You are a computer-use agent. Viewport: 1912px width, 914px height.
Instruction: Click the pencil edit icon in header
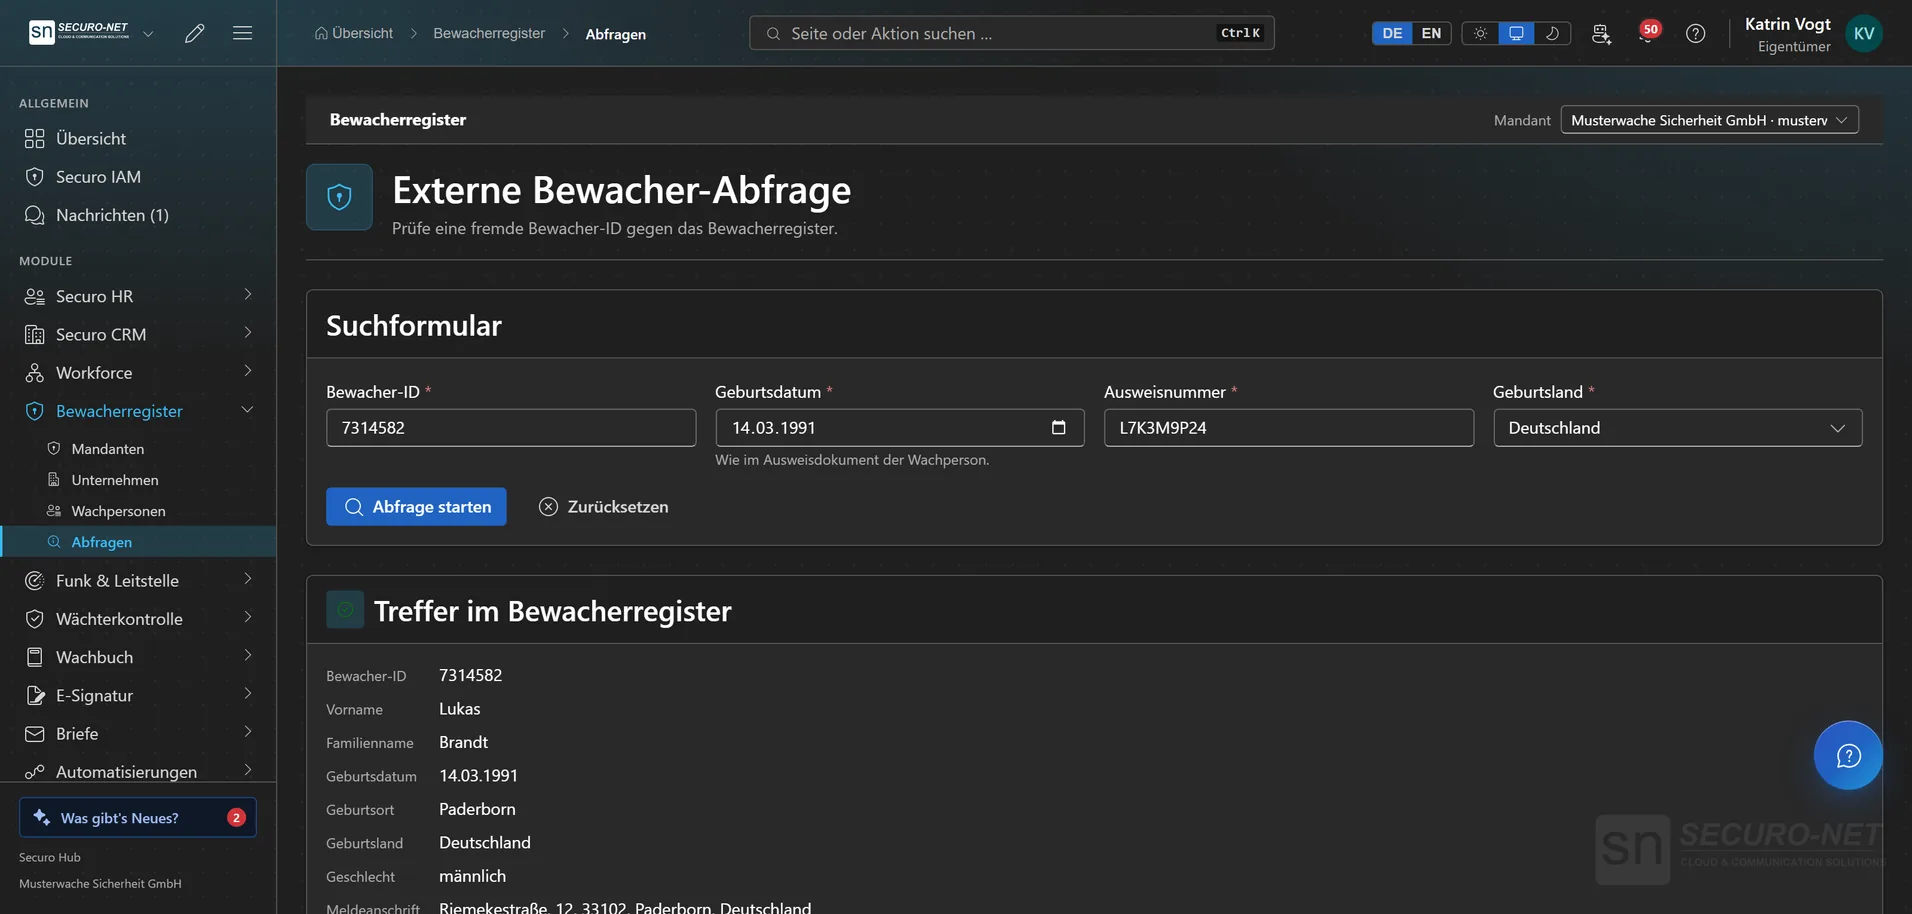coord(195,33)
